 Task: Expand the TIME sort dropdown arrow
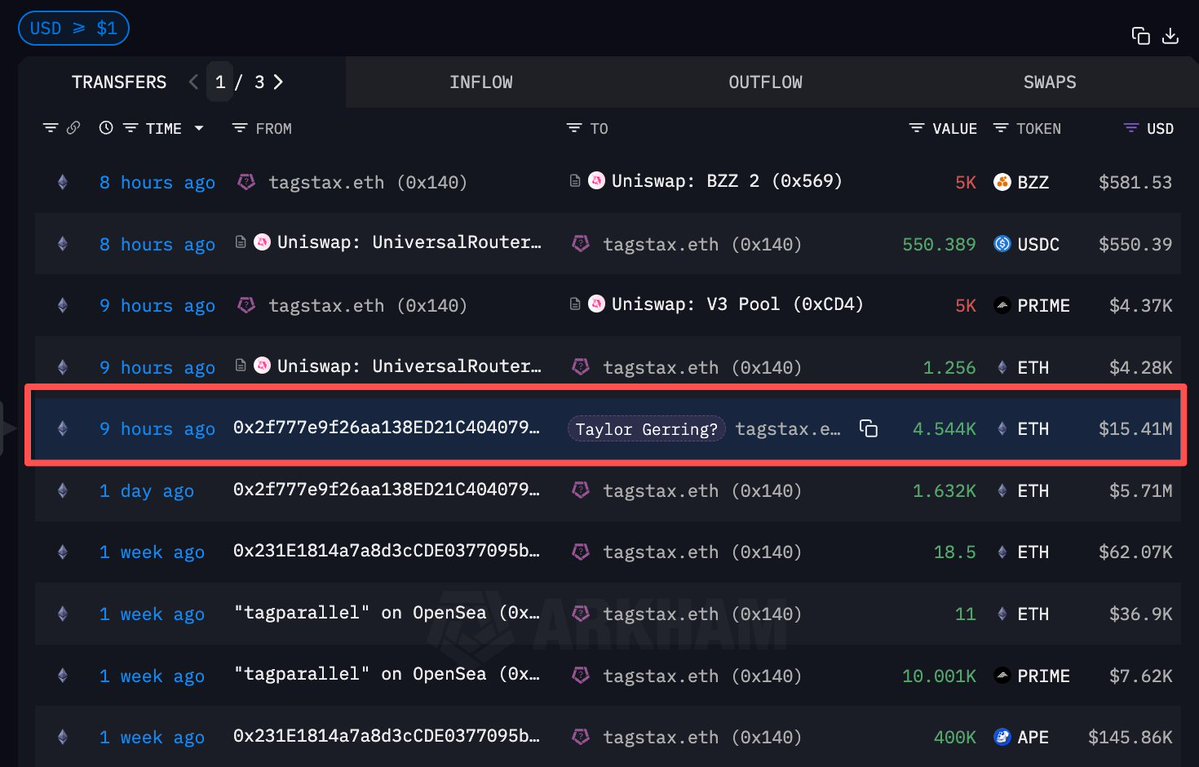199,128
